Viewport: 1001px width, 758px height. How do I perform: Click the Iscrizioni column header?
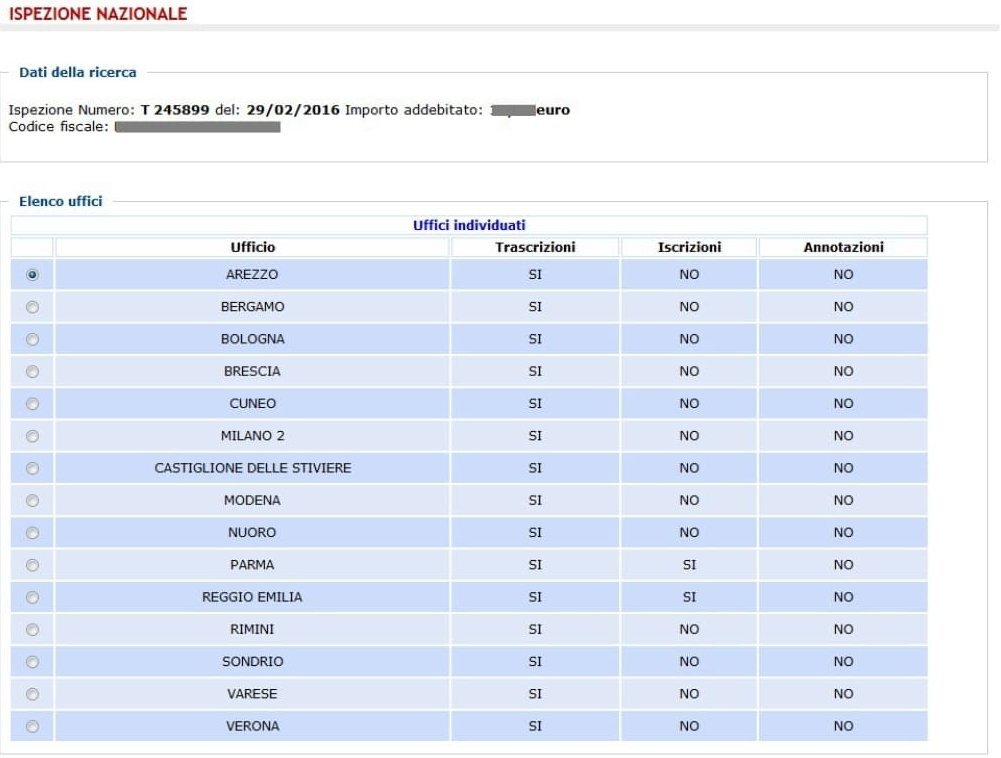point(689,247)
